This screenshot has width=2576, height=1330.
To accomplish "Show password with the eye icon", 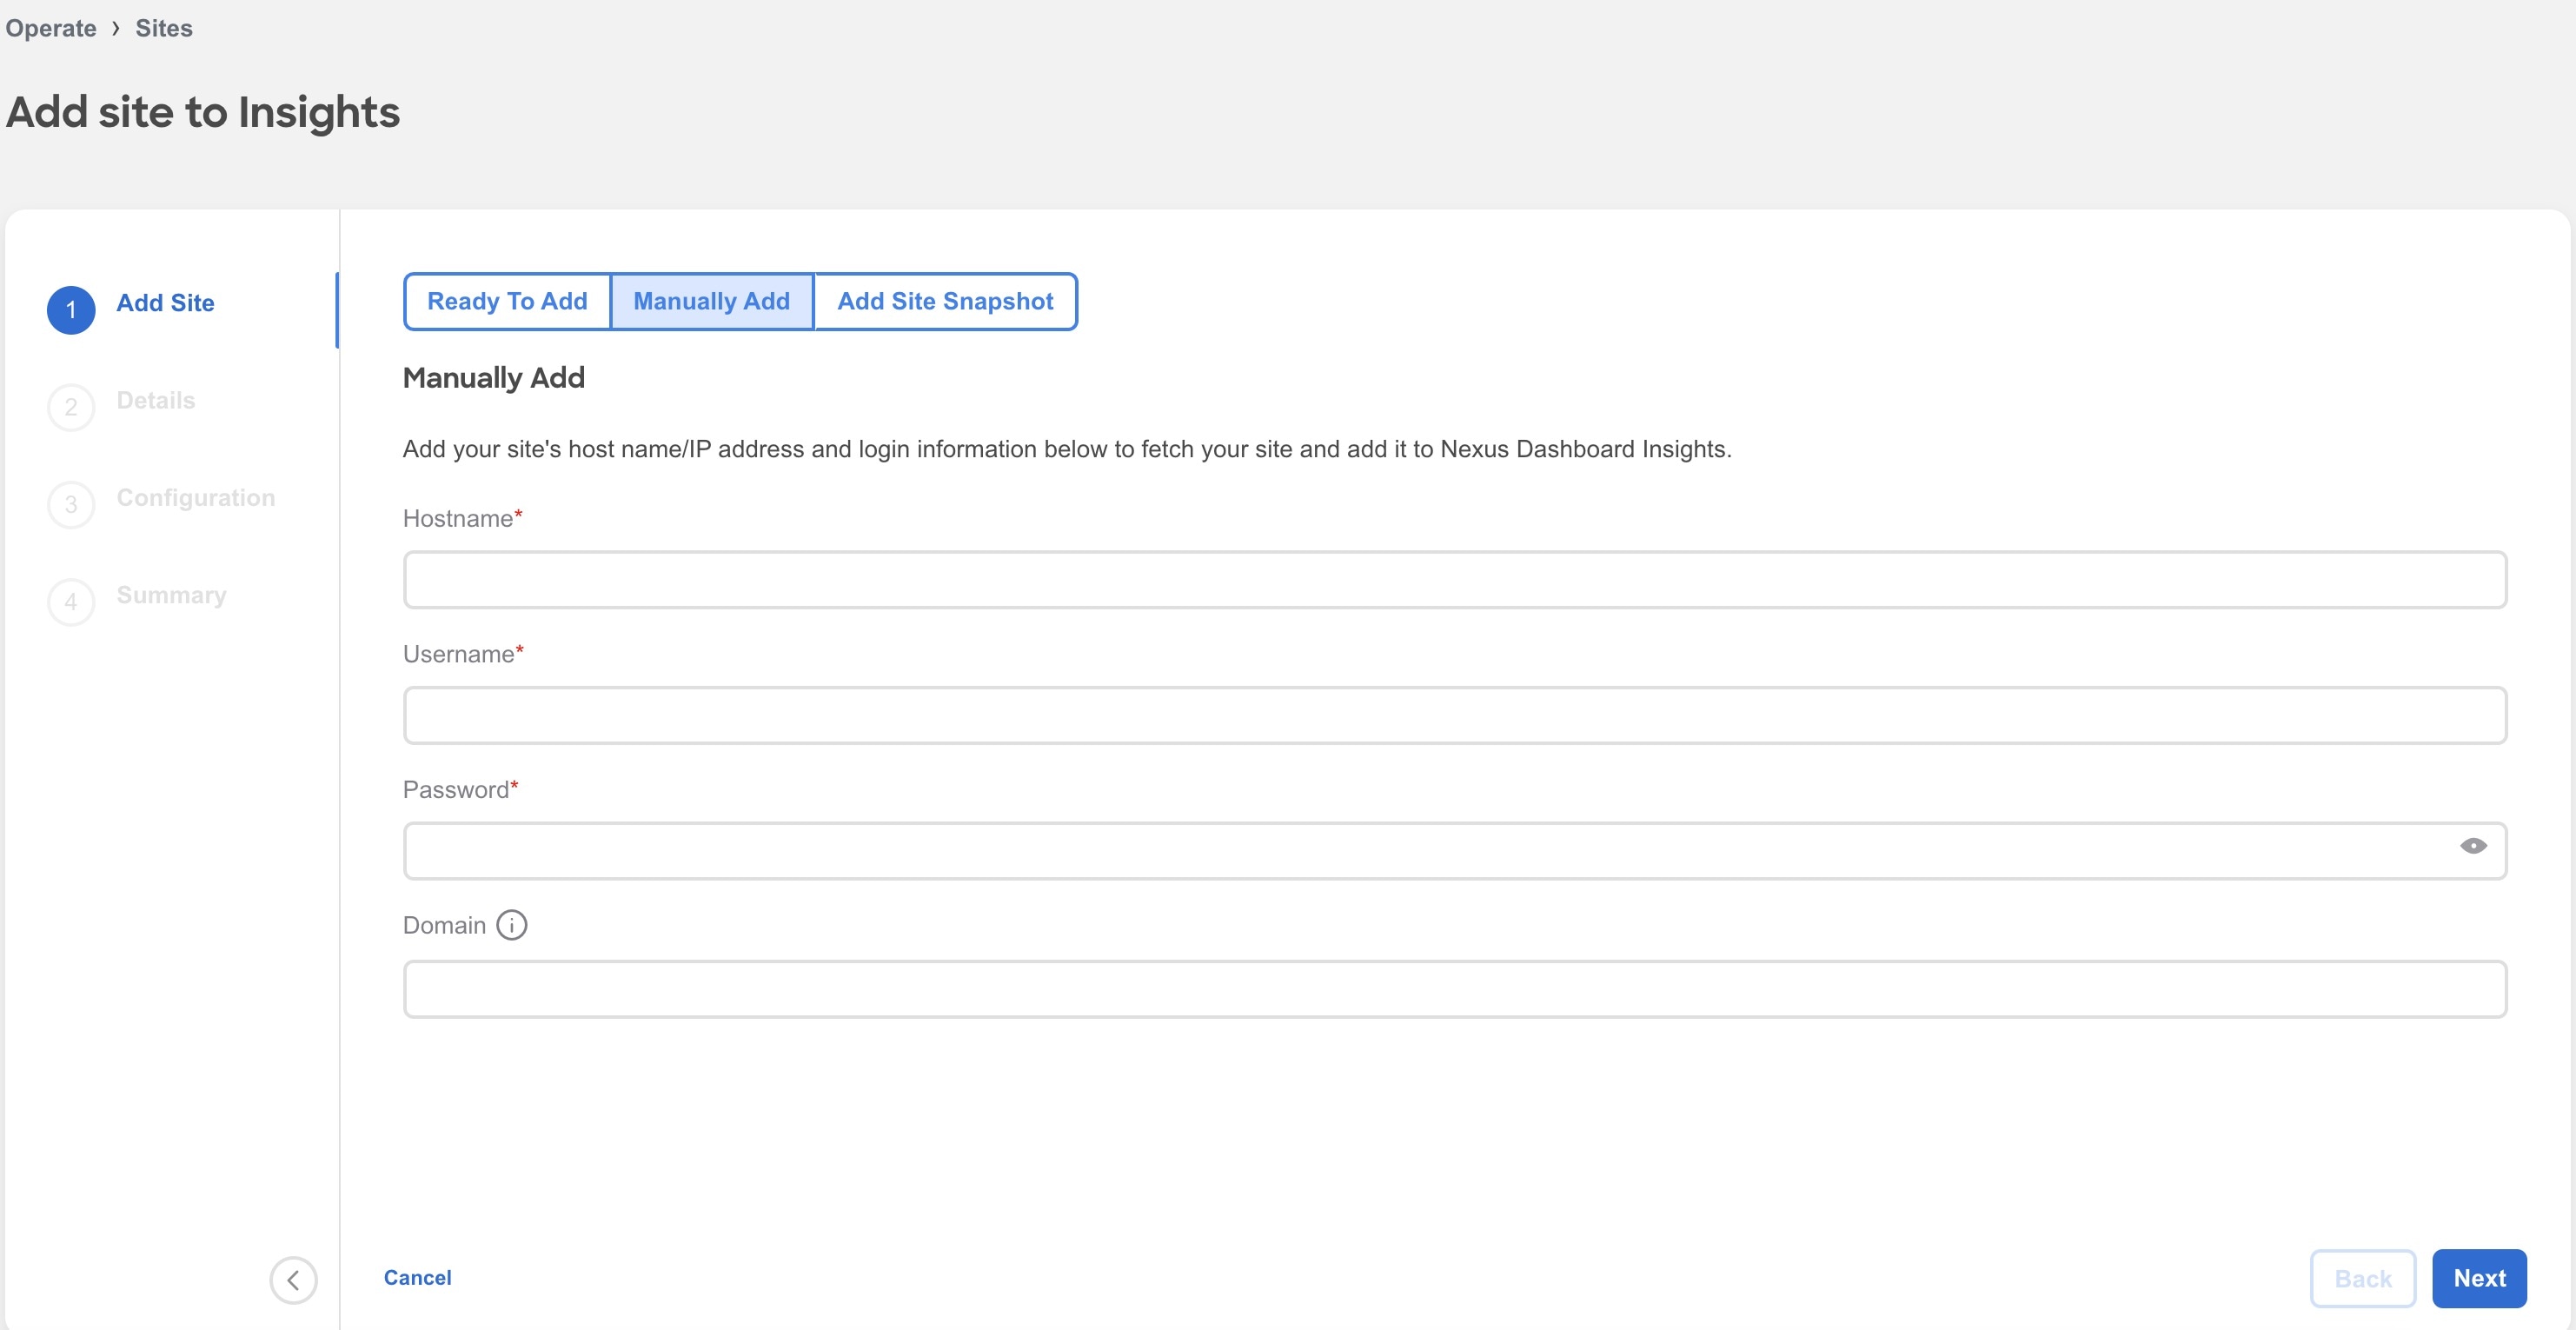I will (2473, 846).
